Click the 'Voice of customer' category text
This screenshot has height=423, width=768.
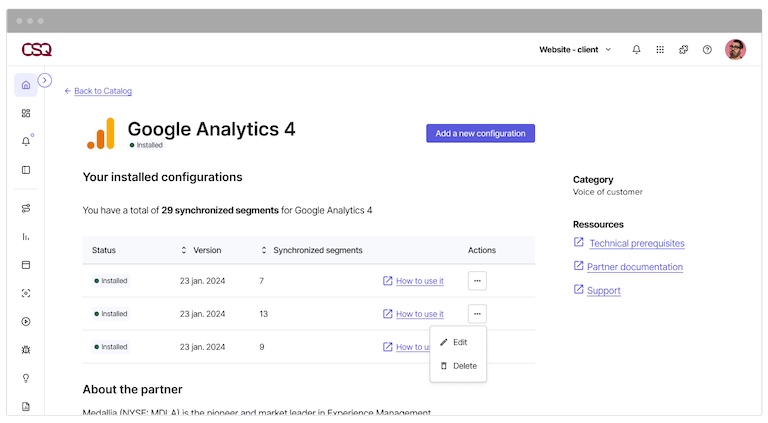click(x=607, y=192)
